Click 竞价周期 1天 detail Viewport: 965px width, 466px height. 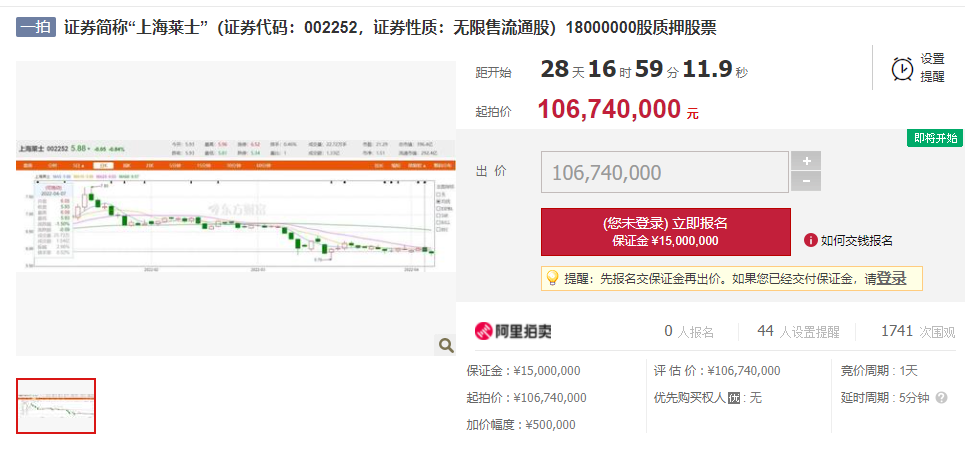pyautogui.click(x=879, y=371)
